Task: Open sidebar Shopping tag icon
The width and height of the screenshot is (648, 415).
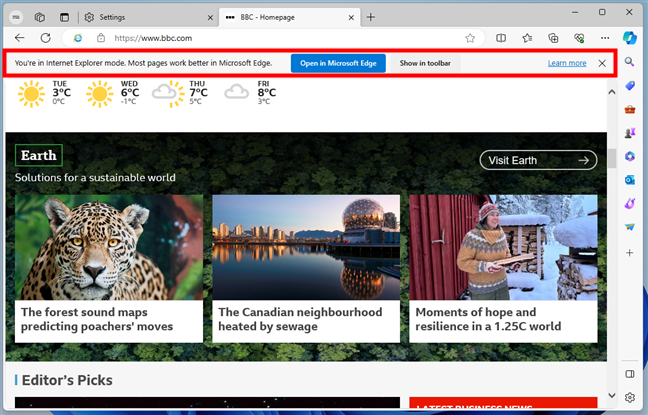Action: click(629, 86)
